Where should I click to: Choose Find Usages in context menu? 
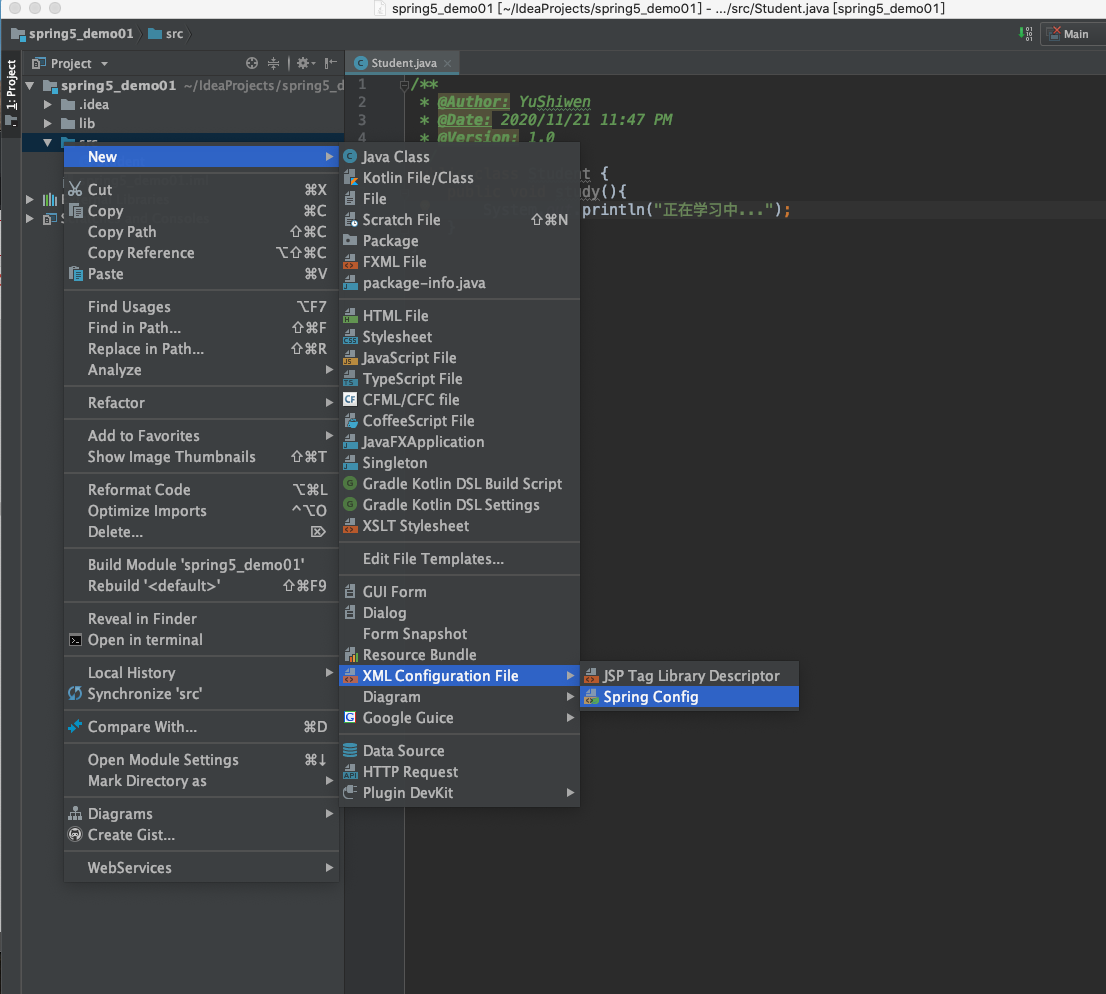tap(201, 307)
